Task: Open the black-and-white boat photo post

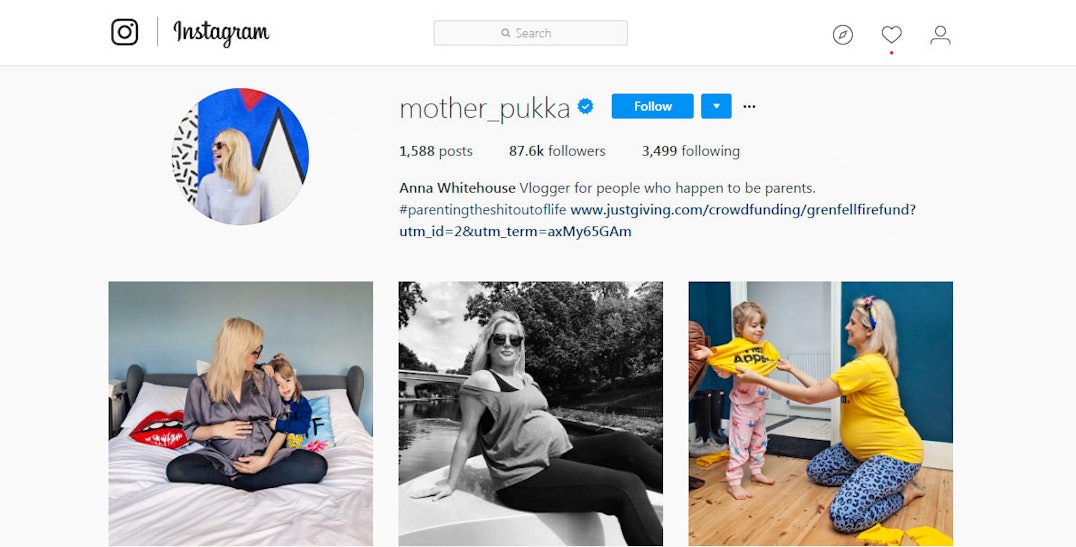Action: (x=530, y=414)
